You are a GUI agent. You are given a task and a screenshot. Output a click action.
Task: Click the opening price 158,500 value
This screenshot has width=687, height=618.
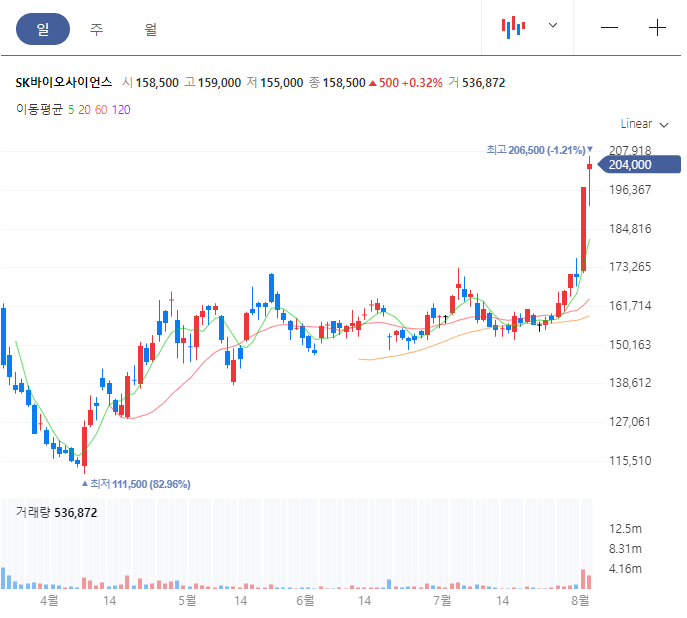157,83
